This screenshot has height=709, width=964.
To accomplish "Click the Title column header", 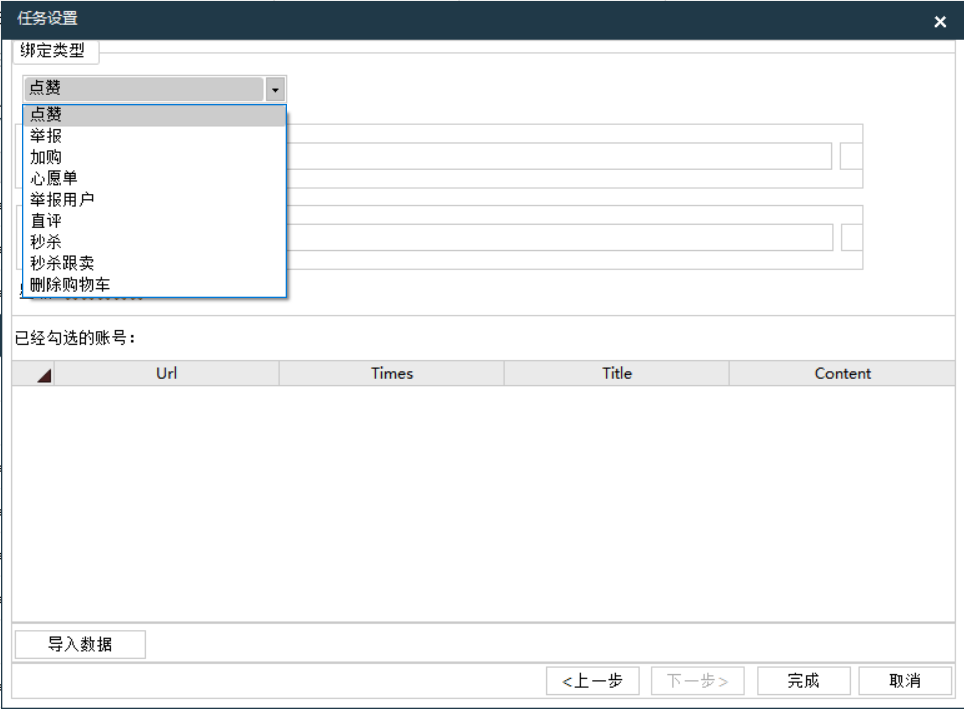I will pos(617,373).
